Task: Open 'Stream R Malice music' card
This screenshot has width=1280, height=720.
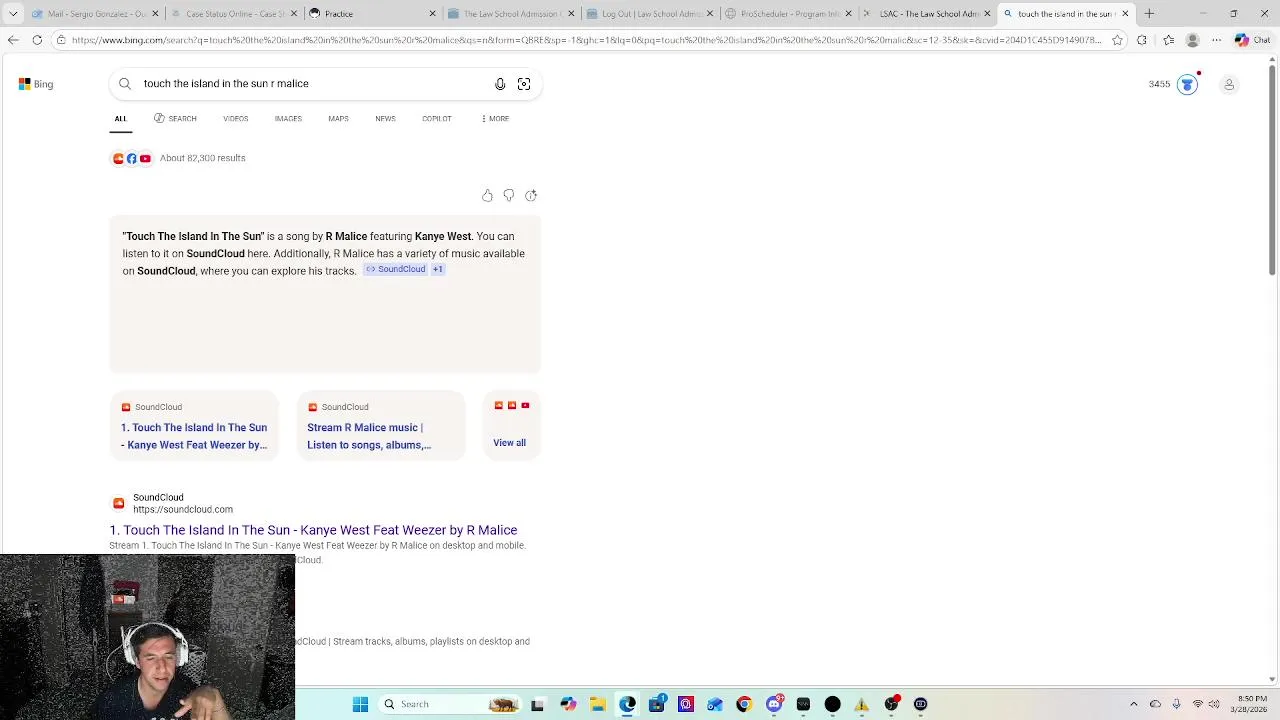Action: tap(381, 426)
